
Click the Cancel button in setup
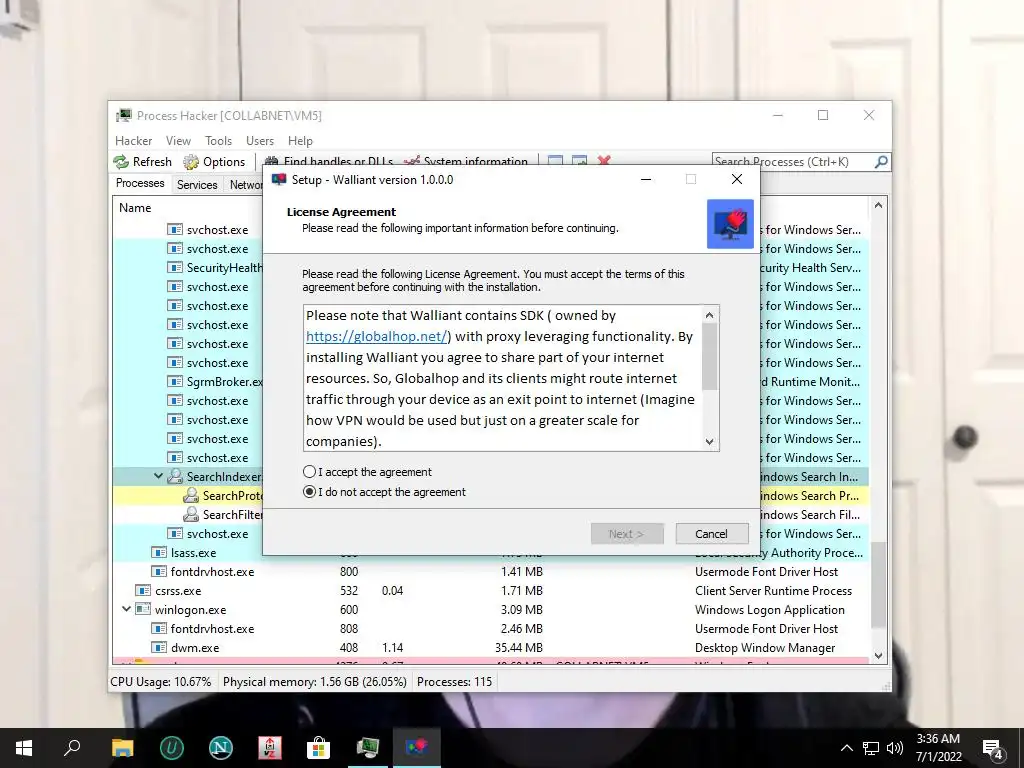(x=711, y=534)
